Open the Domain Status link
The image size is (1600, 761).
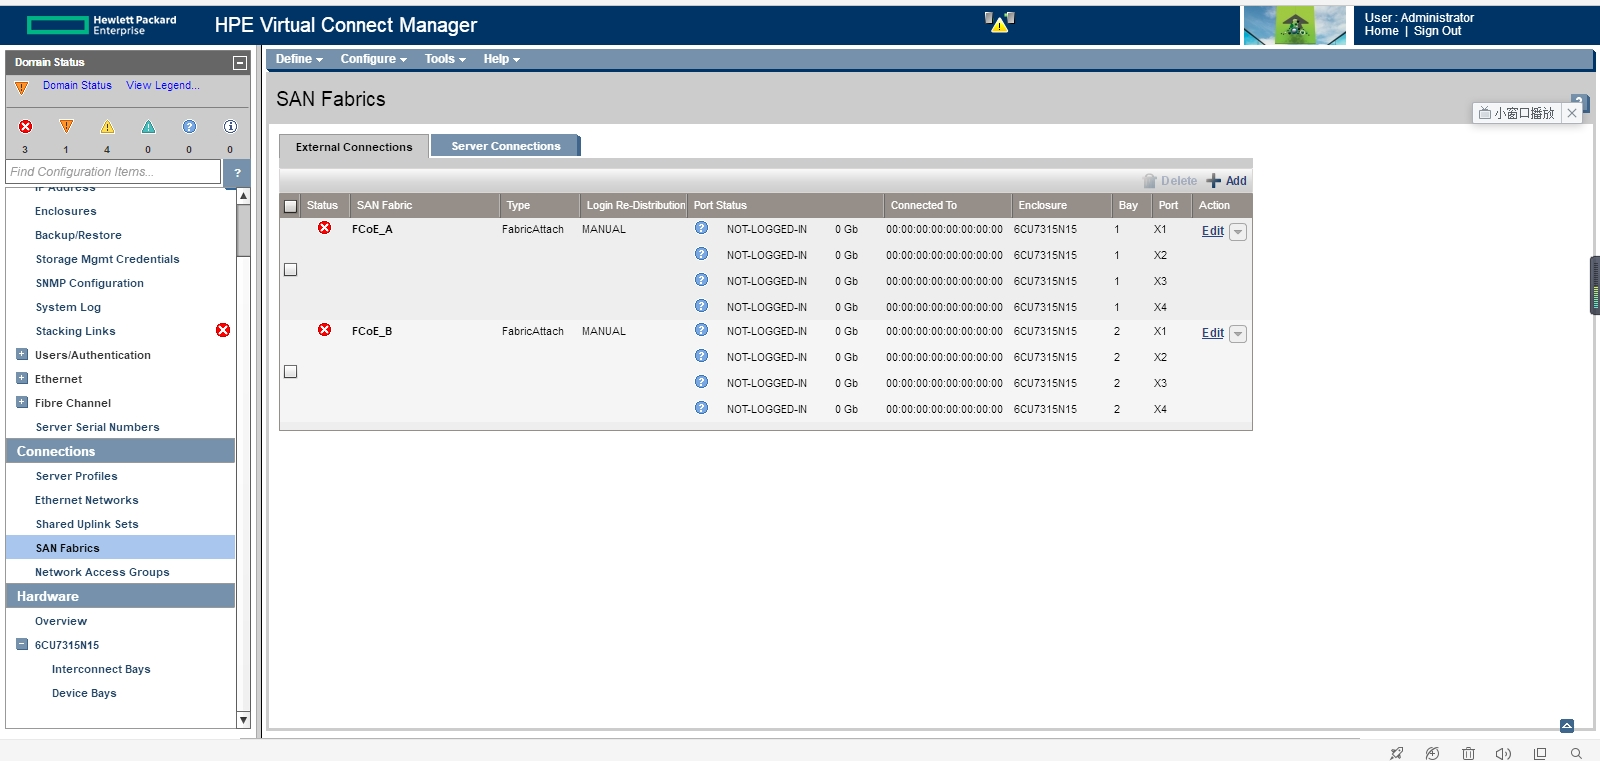coord(77,86)
